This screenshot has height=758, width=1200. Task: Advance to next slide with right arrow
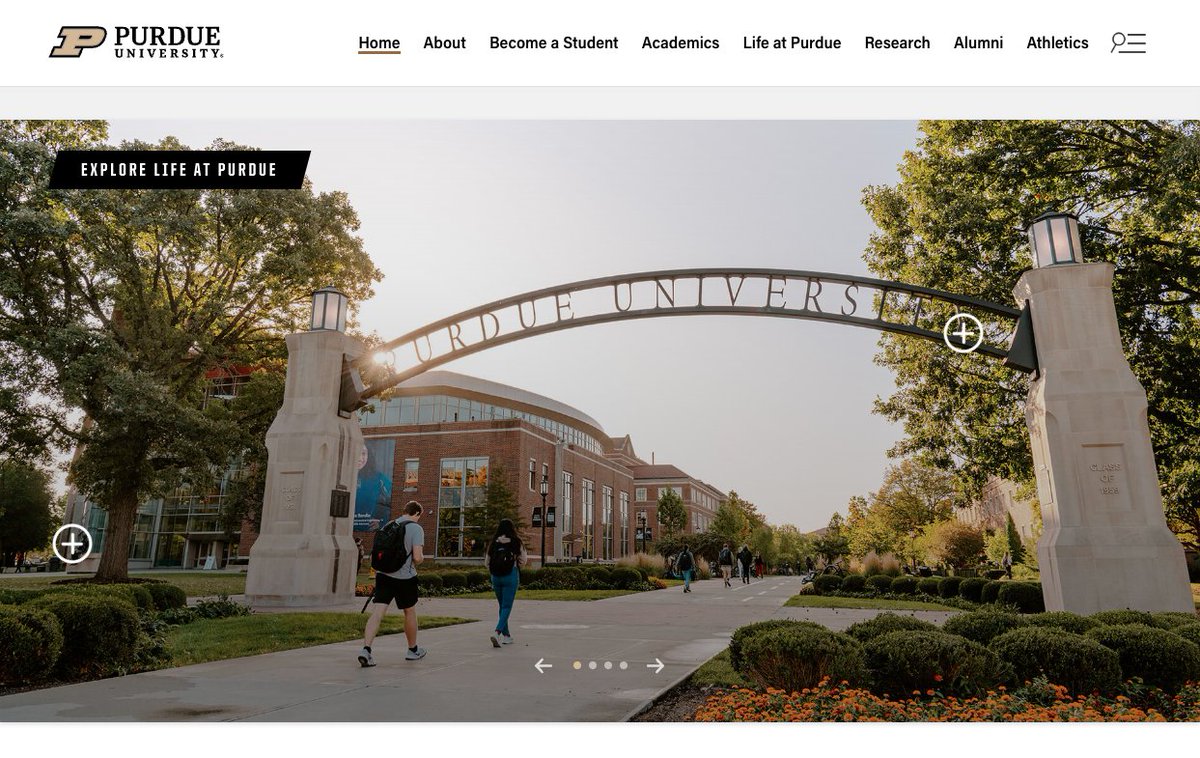pos(655,666)
